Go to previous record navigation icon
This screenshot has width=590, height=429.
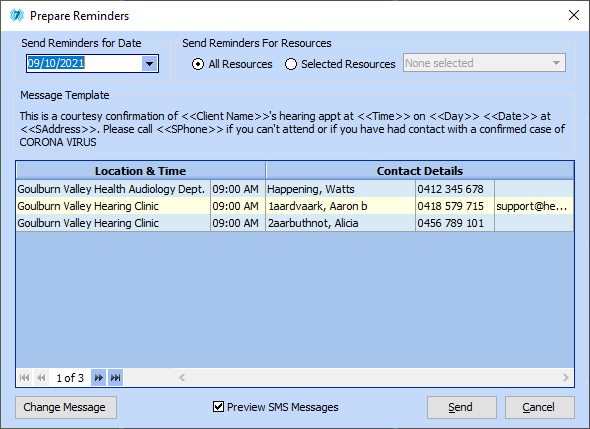point(41,377)
